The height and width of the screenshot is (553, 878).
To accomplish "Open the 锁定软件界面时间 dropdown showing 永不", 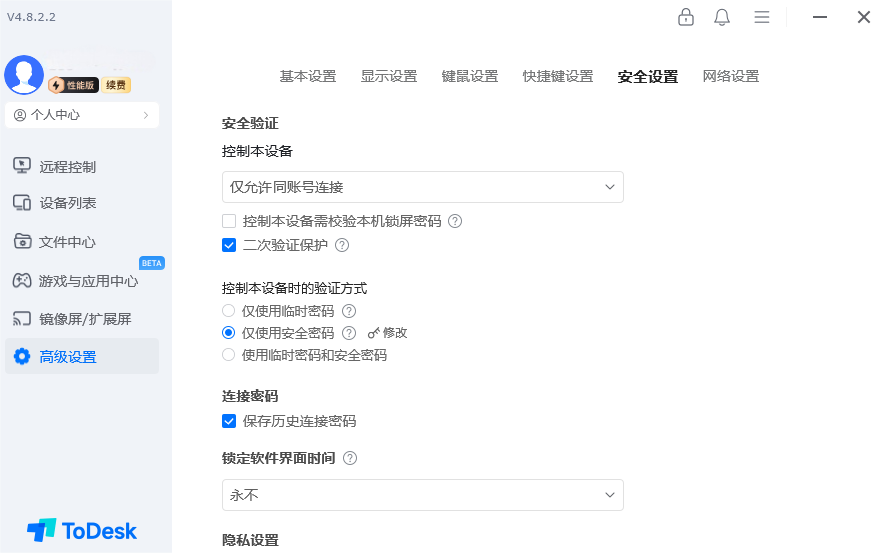I will click(x=422, y=495).
